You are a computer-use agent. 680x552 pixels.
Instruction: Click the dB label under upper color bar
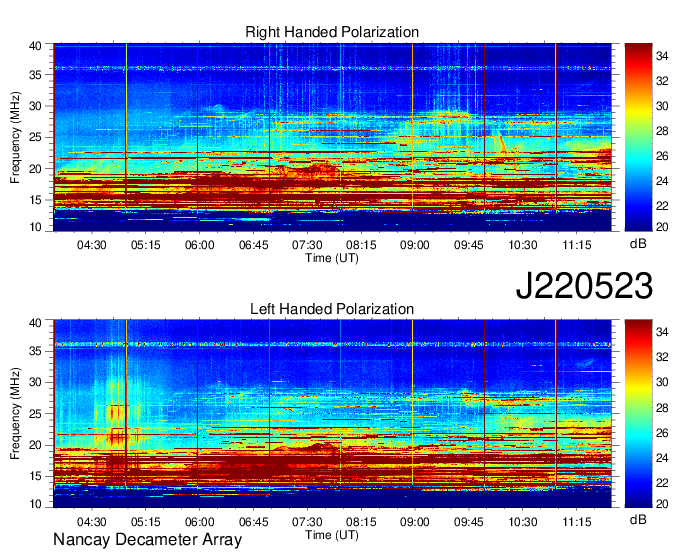pyautogui.click(x=638, y=243)
